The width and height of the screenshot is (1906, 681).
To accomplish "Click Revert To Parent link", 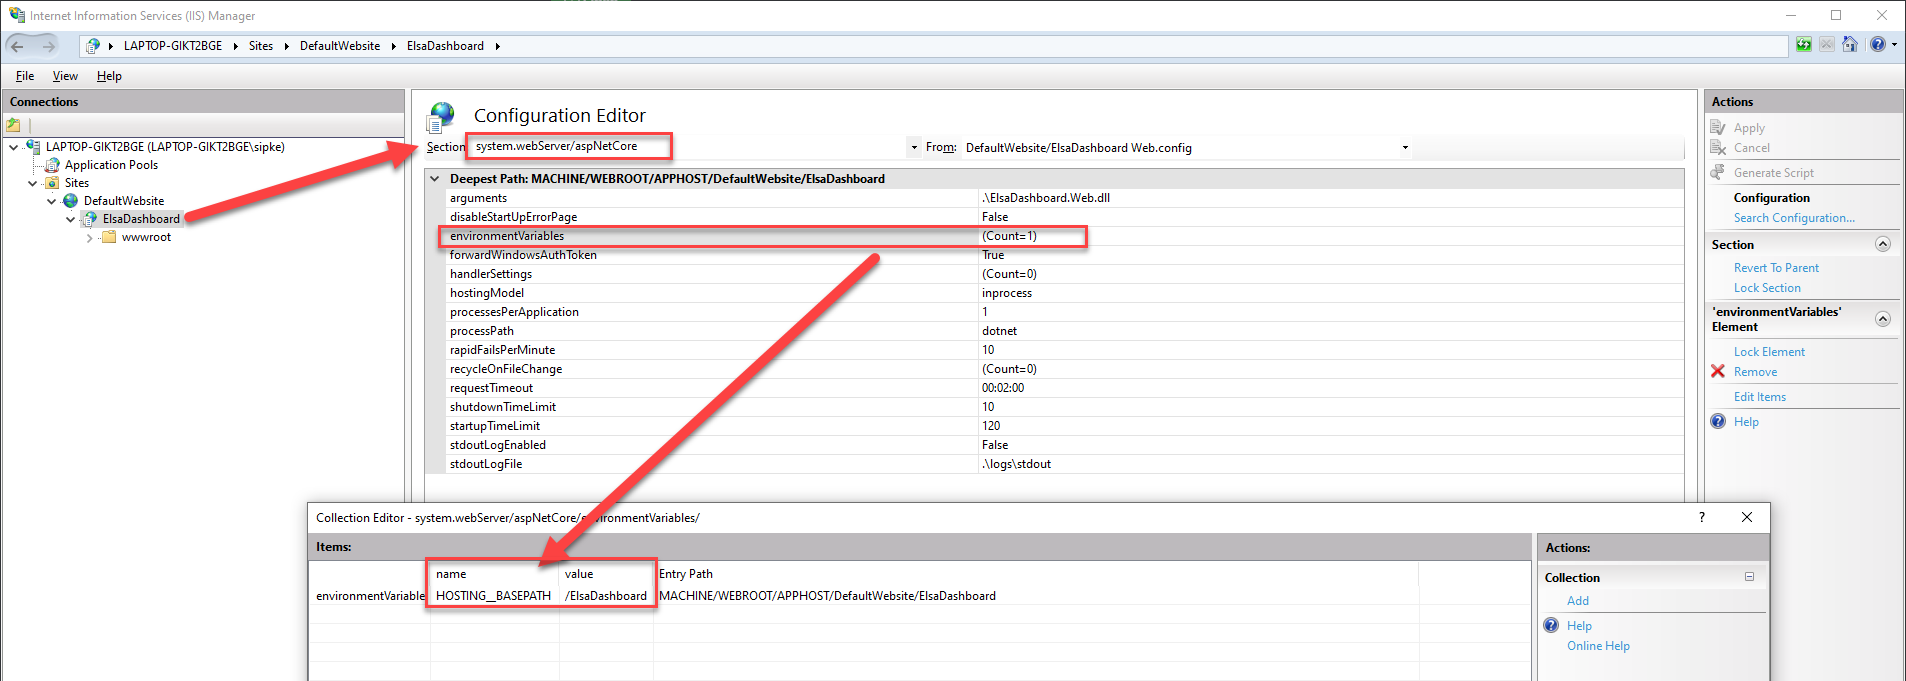I will coord(1776,268).
